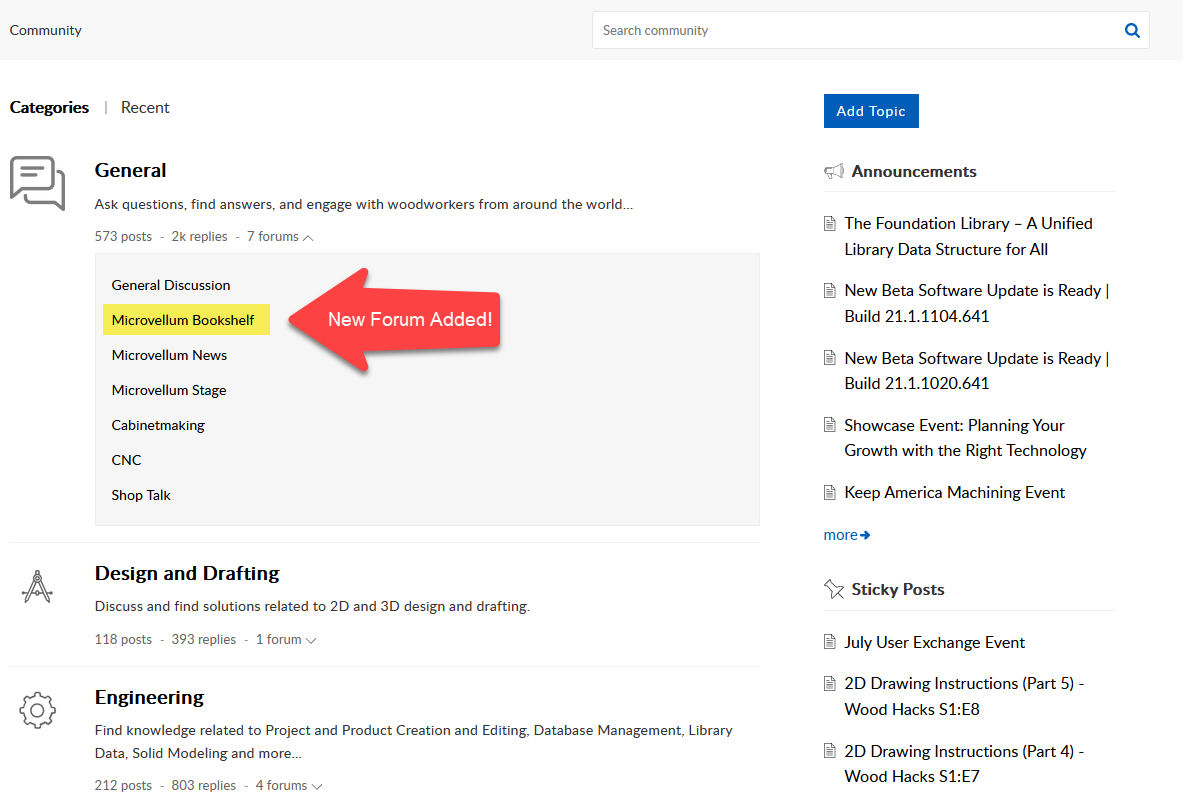Open the Microvellum Stage forum
The image size is (1183, 803).
(169, 390)
